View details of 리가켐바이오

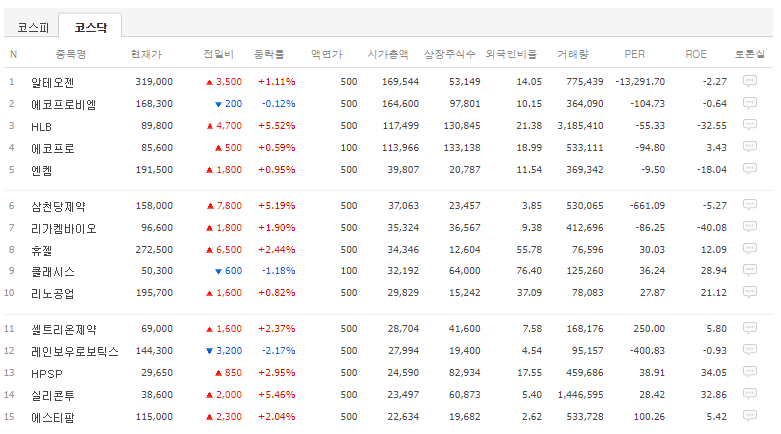point(64,228)
